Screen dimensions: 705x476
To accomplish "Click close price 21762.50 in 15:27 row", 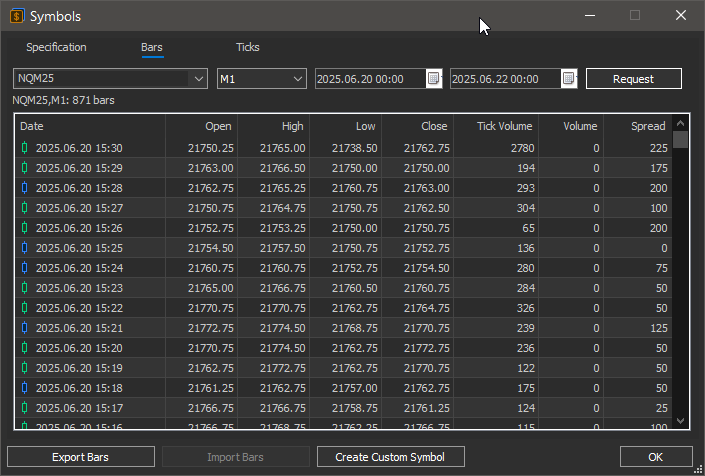I will point(427,208).
